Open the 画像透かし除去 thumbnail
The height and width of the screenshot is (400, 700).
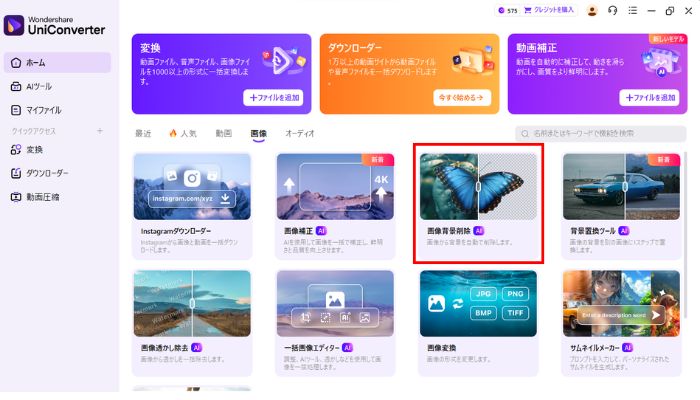pyautogui.click(x=192, y=304)
